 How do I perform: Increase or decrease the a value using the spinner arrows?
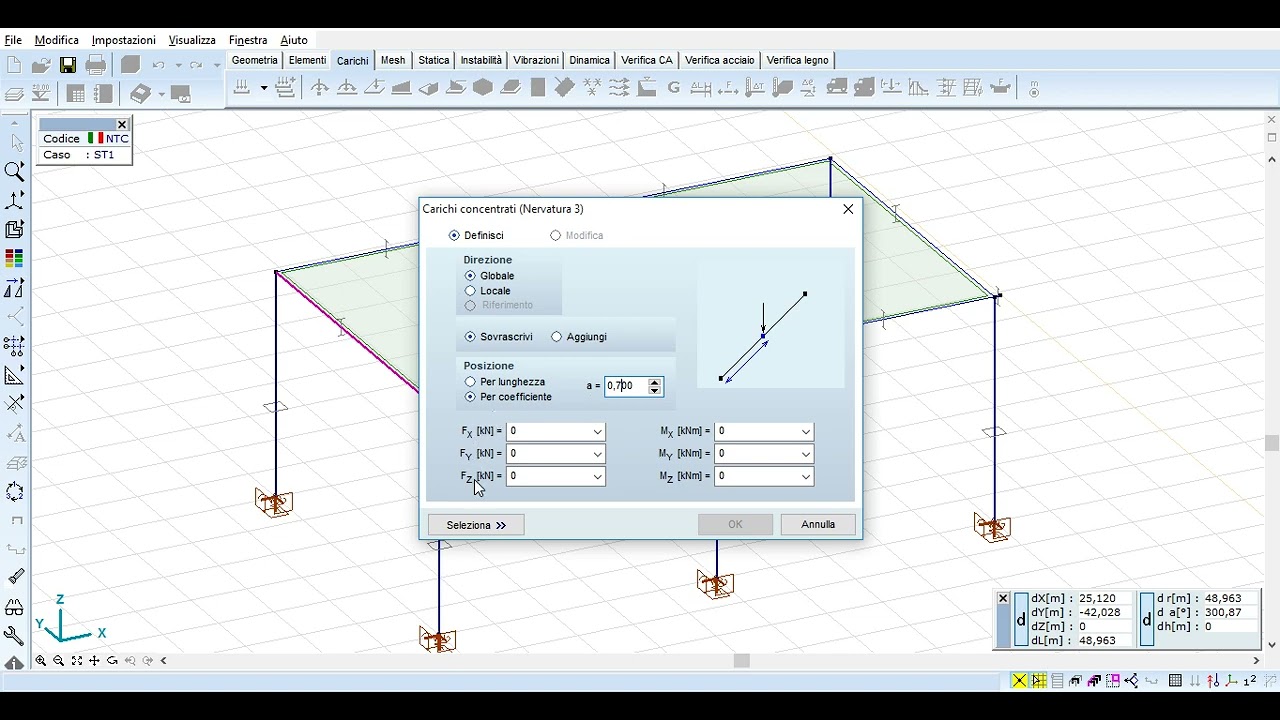point(655,386)
